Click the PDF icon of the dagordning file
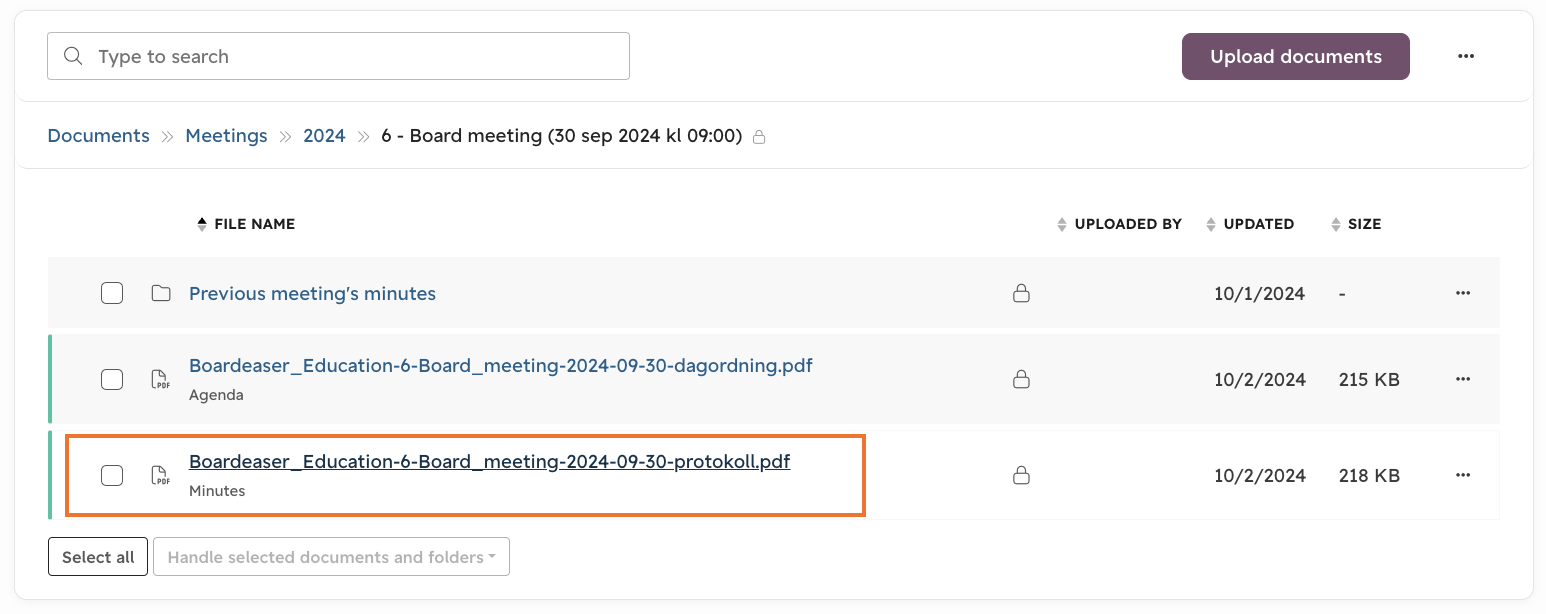This screenshot has height=614, width=1546. click(160, 379)
